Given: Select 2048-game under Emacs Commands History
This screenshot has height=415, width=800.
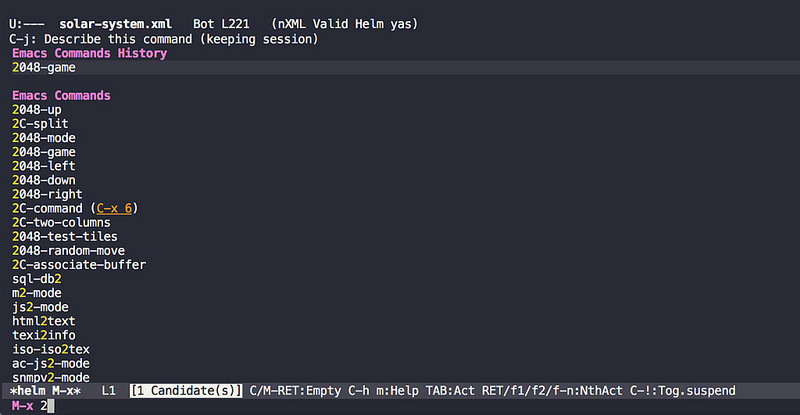Looking at the screenshot, I should [x=44, y=68].
